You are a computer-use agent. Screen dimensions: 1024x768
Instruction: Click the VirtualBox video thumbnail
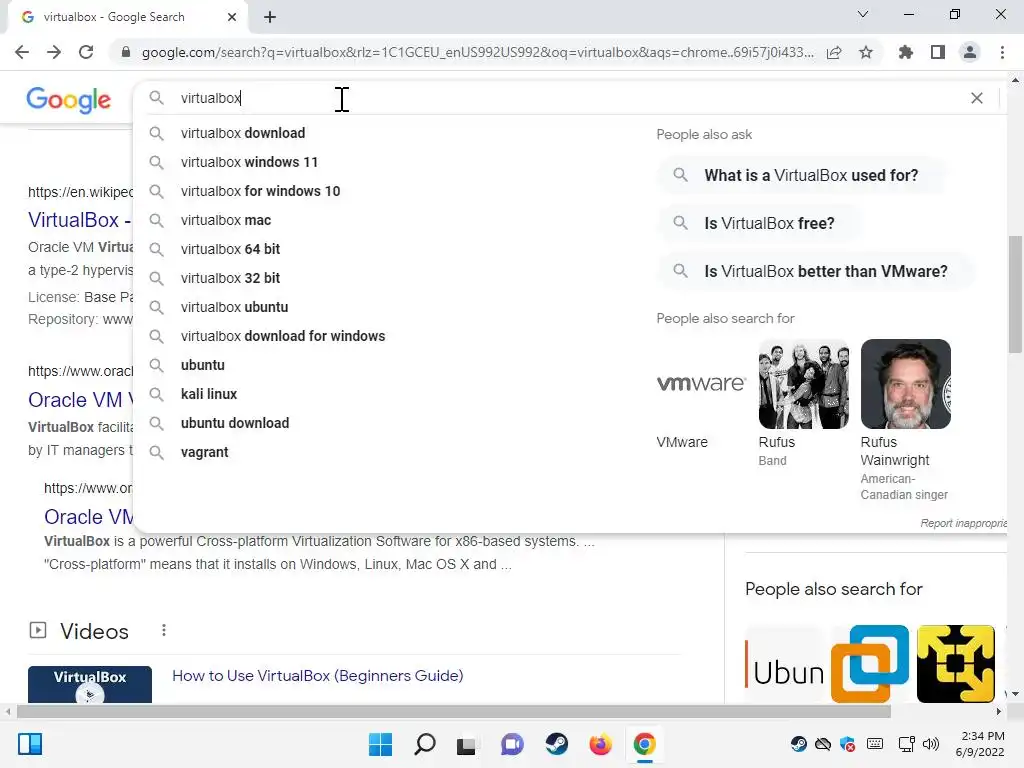click(90, 684)
